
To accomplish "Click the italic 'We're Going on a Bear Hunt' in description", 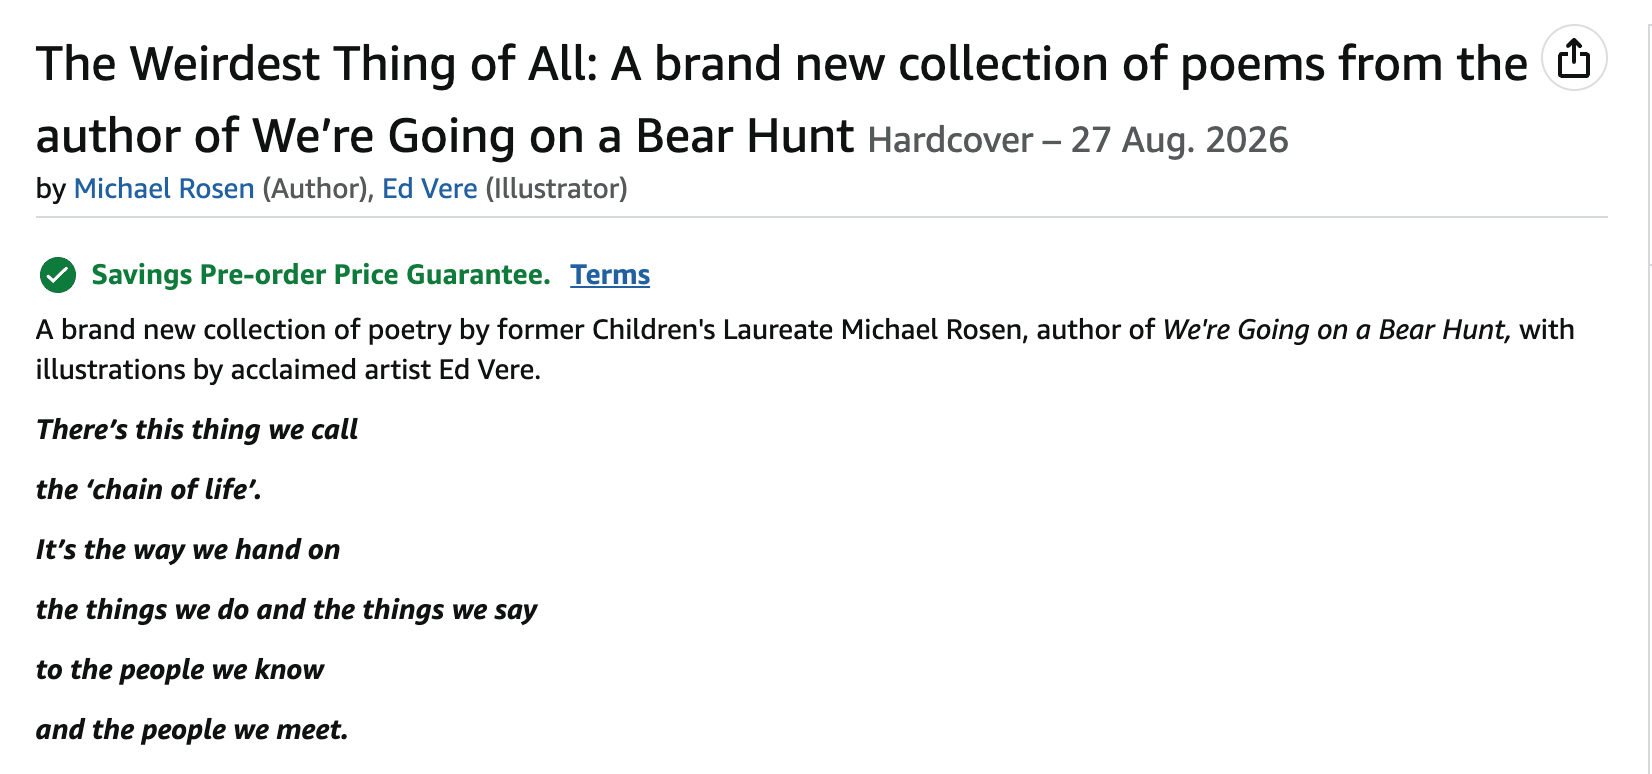I will pyautogui.click(x=1335, y=330).
